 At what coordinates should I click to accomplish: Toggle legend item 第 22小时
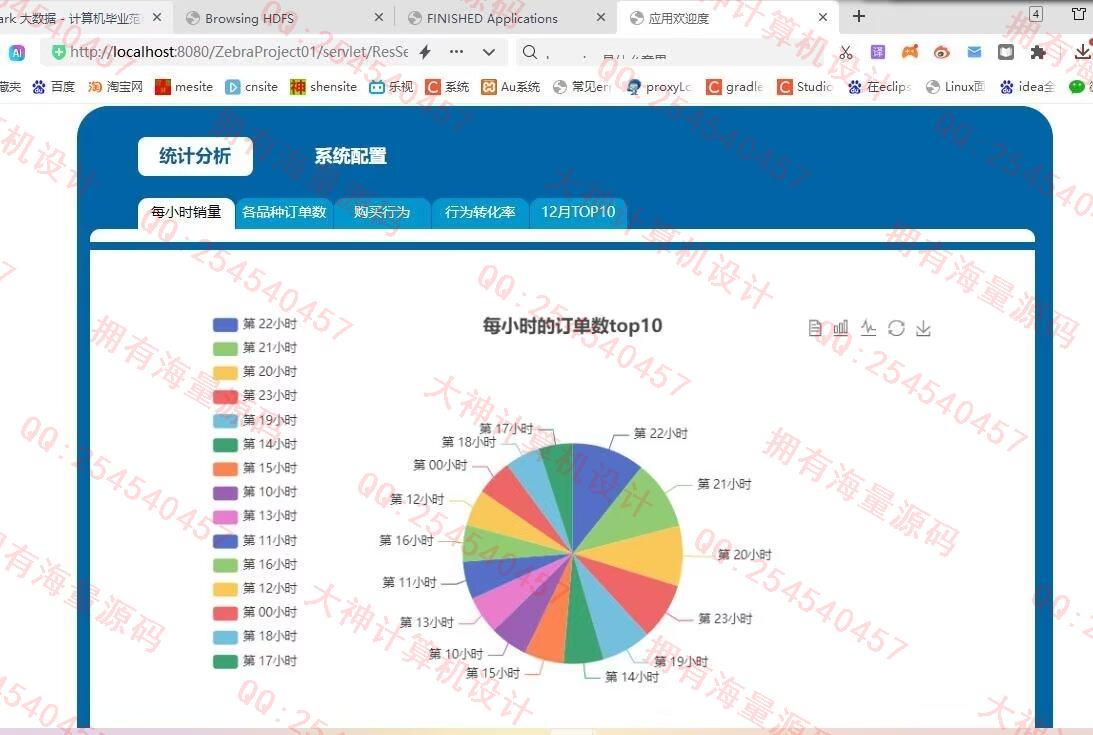(255, 324)
